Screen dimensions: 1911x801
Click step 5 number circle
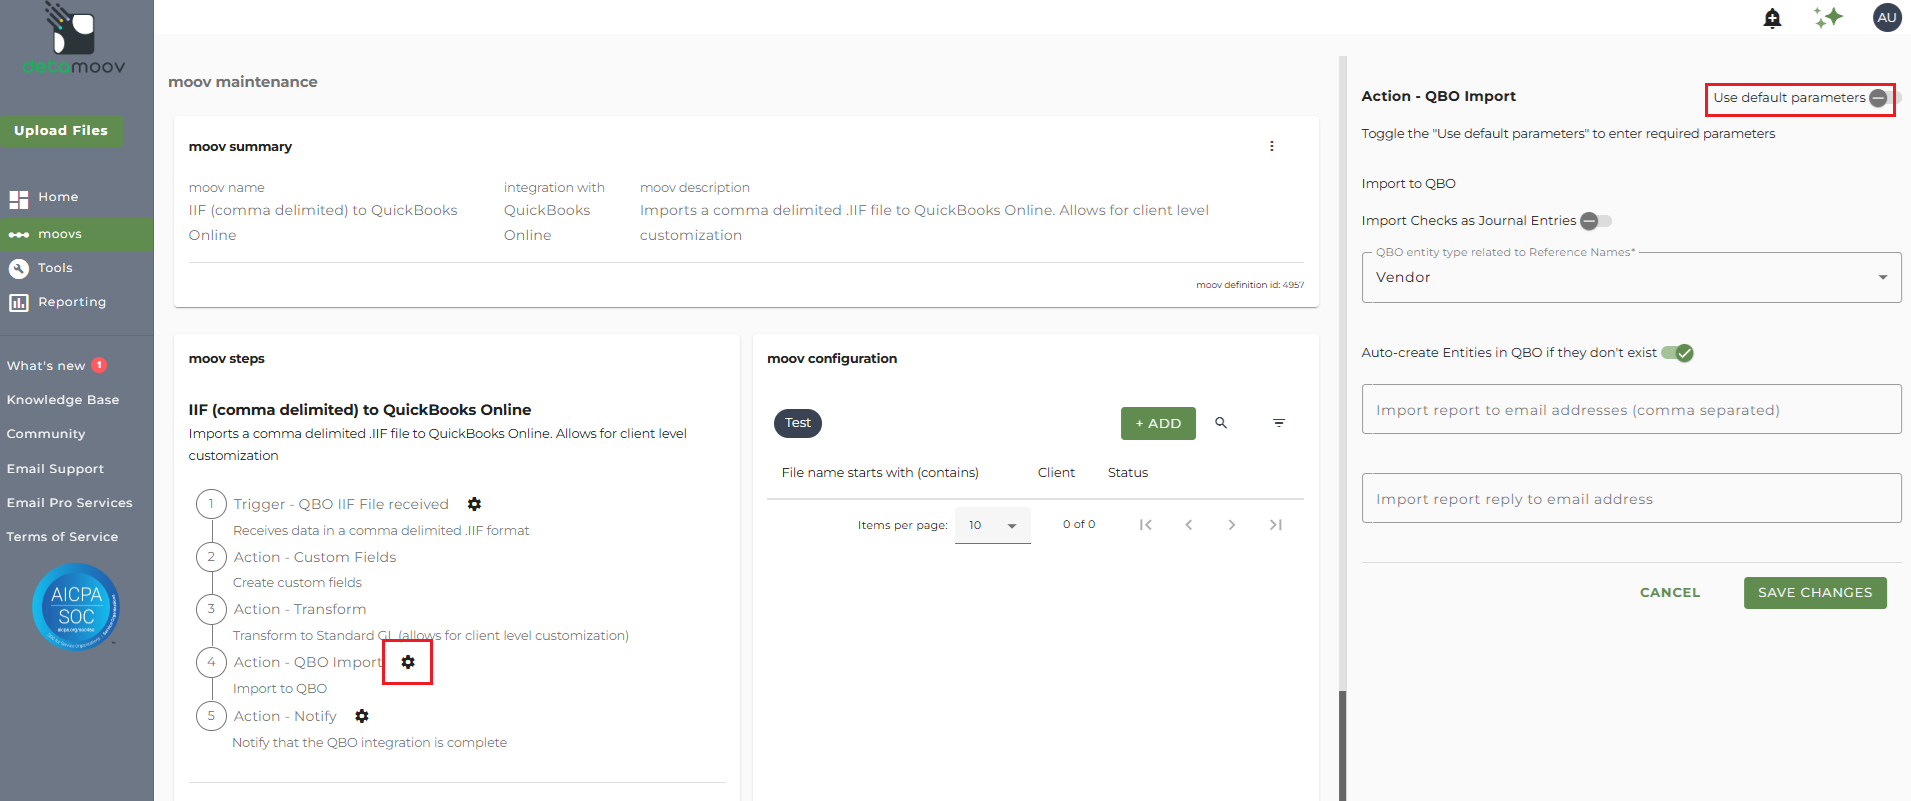point(211,716)
